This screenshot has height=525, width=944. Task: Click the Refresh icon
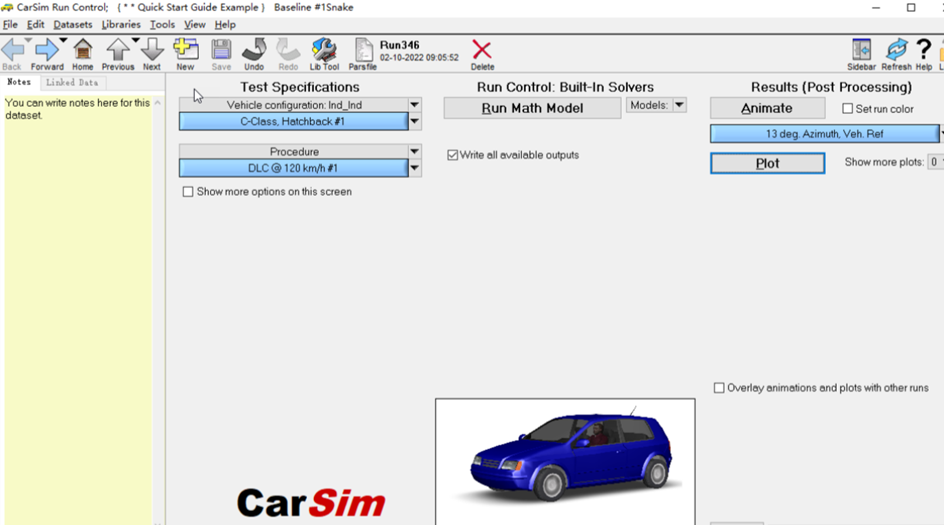896,50
